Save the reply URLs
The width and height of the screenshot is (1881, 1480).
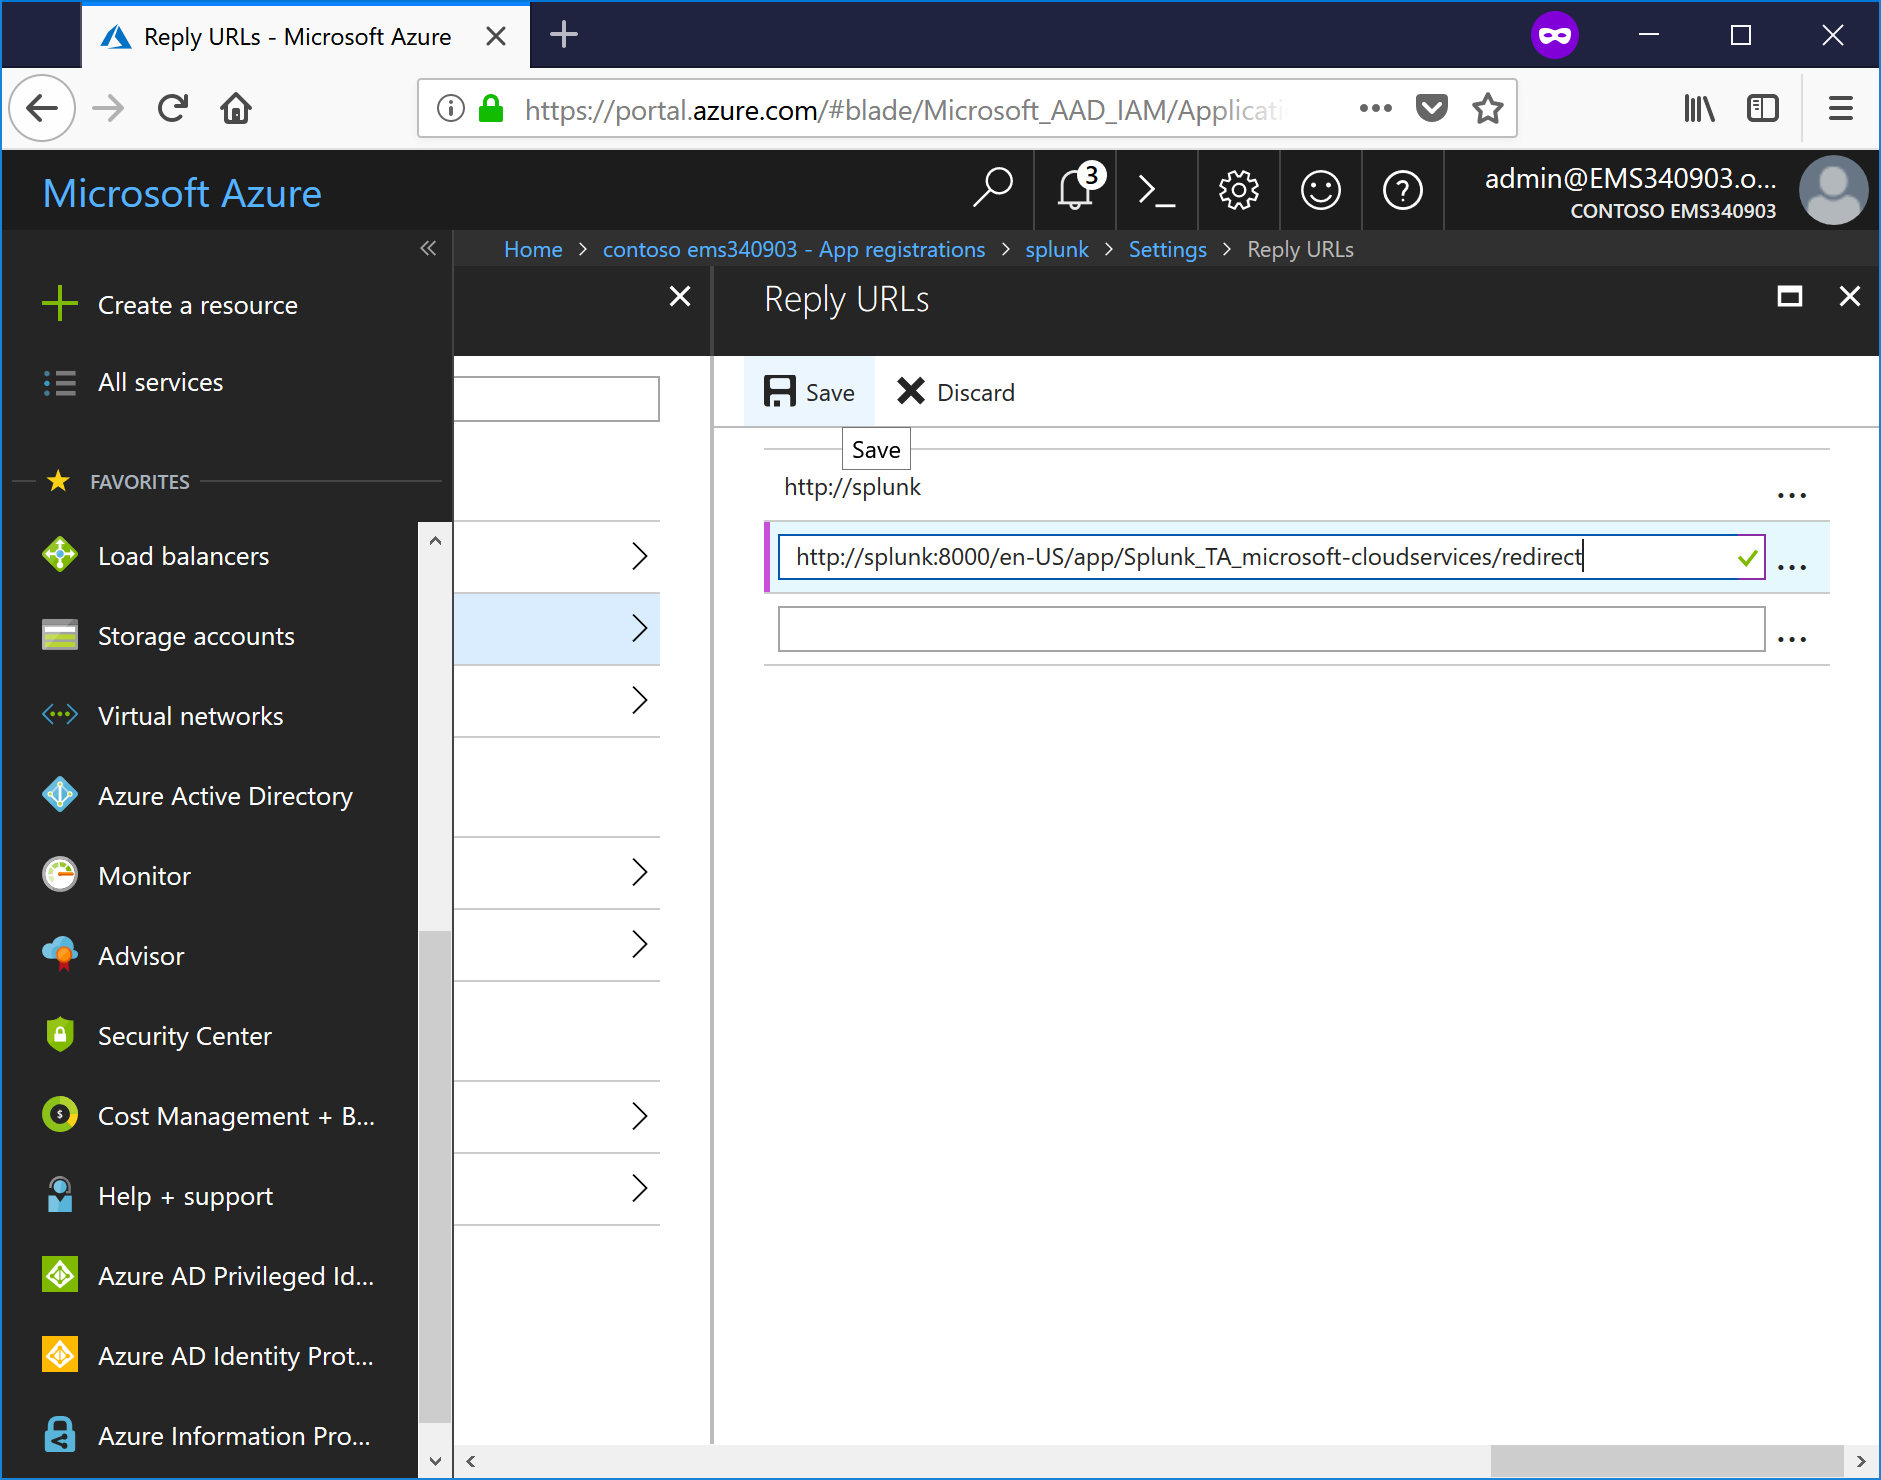click(809, 391)
